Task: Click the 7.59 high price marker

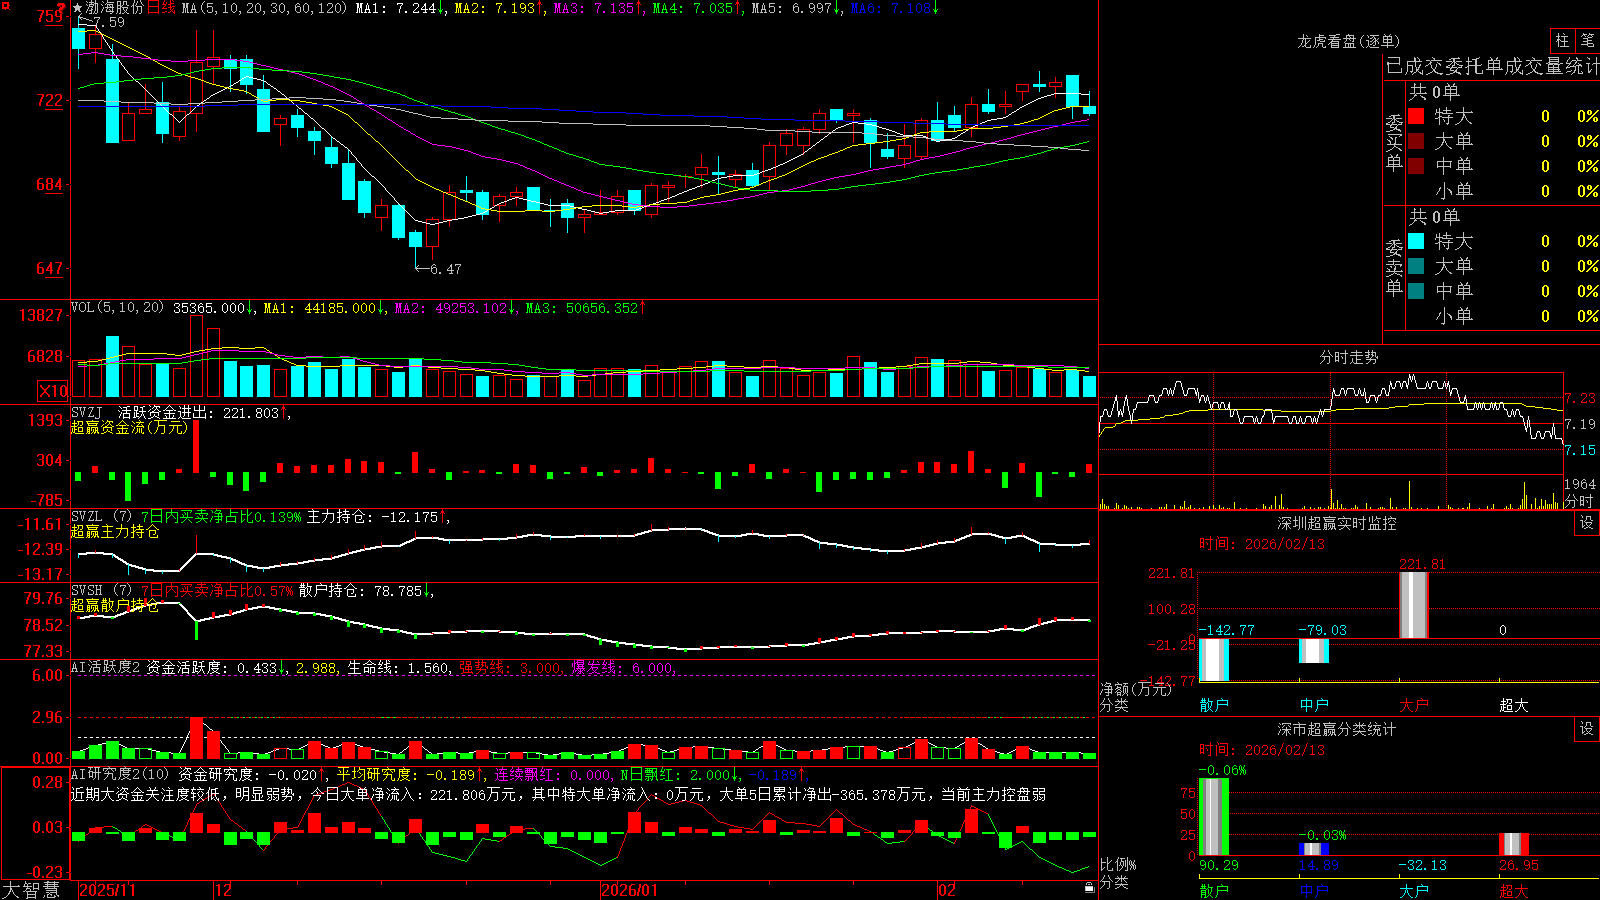Action: (x=109, y=22)
